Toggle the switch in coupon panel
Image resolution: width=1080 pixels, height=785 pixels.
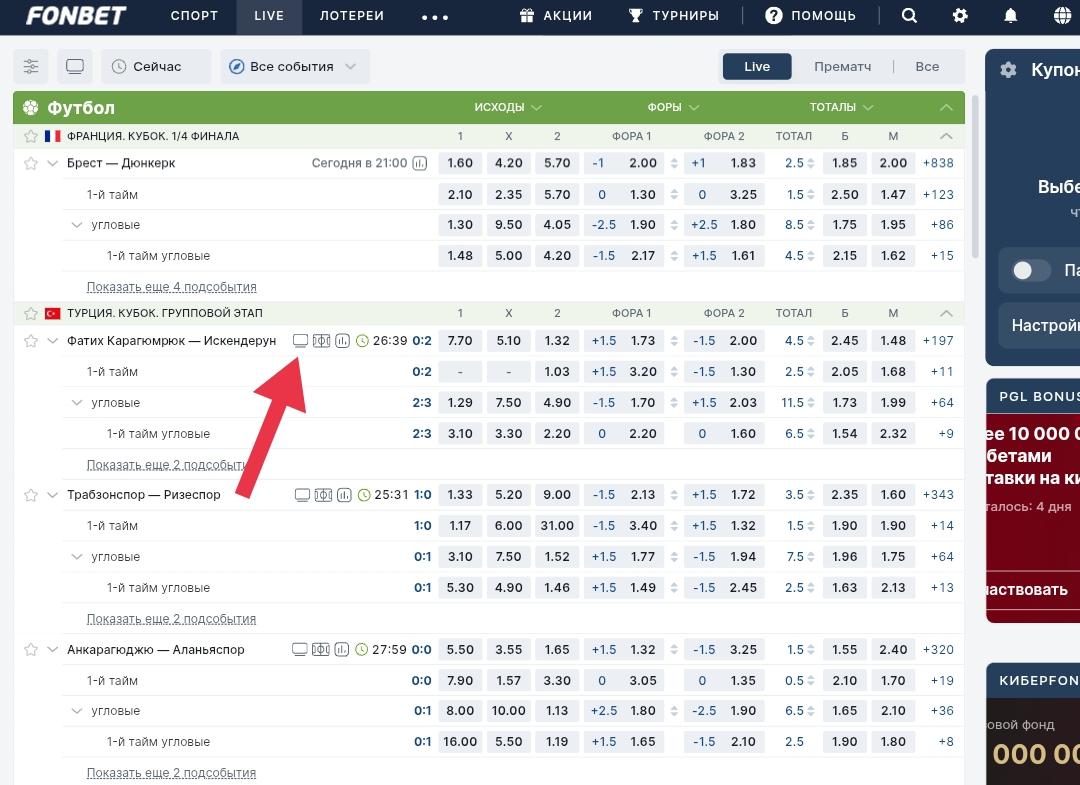pos(1031,270)
